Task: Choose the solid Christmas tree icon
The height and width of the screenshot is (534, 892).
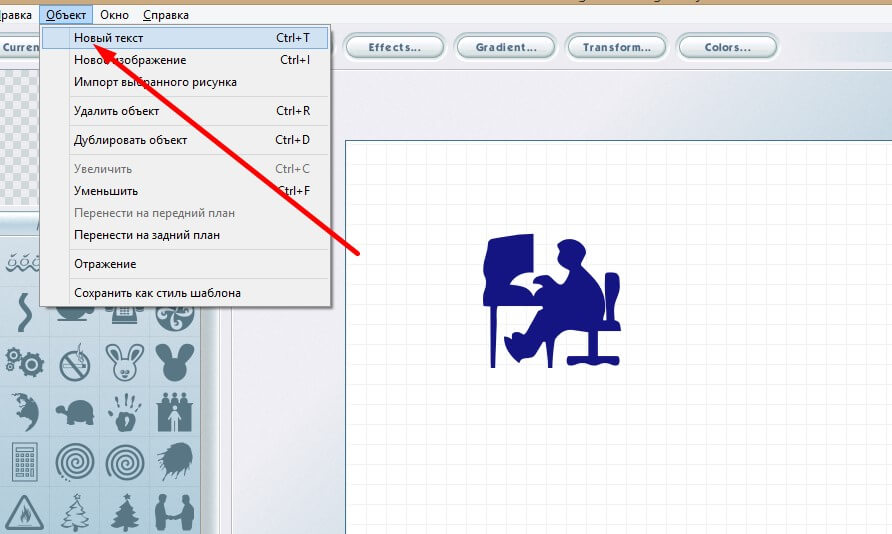Action: [x=125, y=512]
